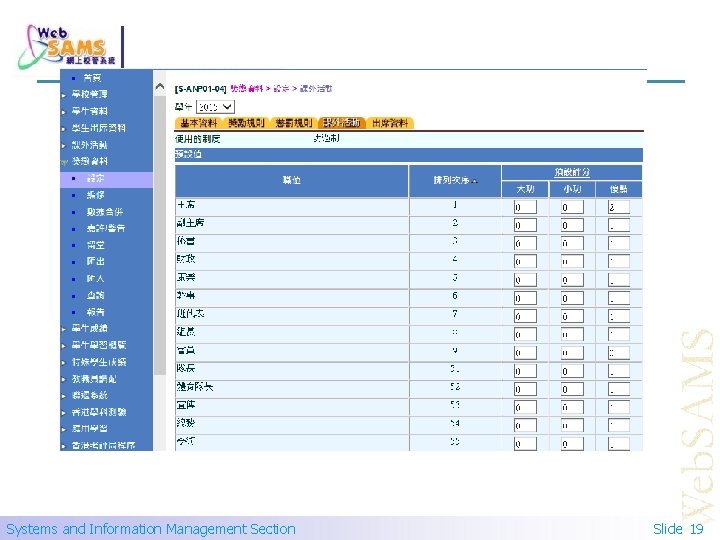Open 留堂 in the sidebar submenu
Image resolution: width=720 pixels, height=540 pixels.
pos(96,245)
